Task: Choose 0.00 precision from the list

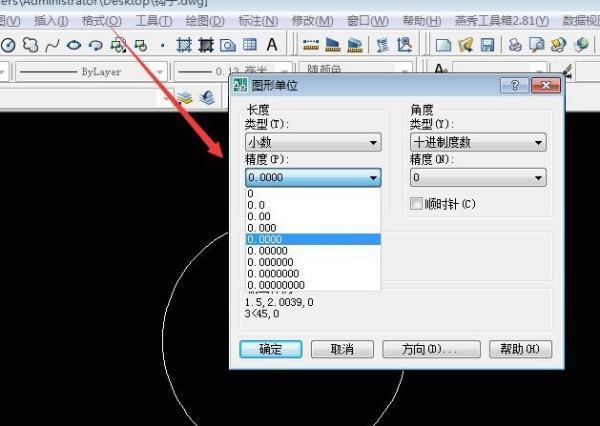Action: pyautogui.click(x=259, y=216)
